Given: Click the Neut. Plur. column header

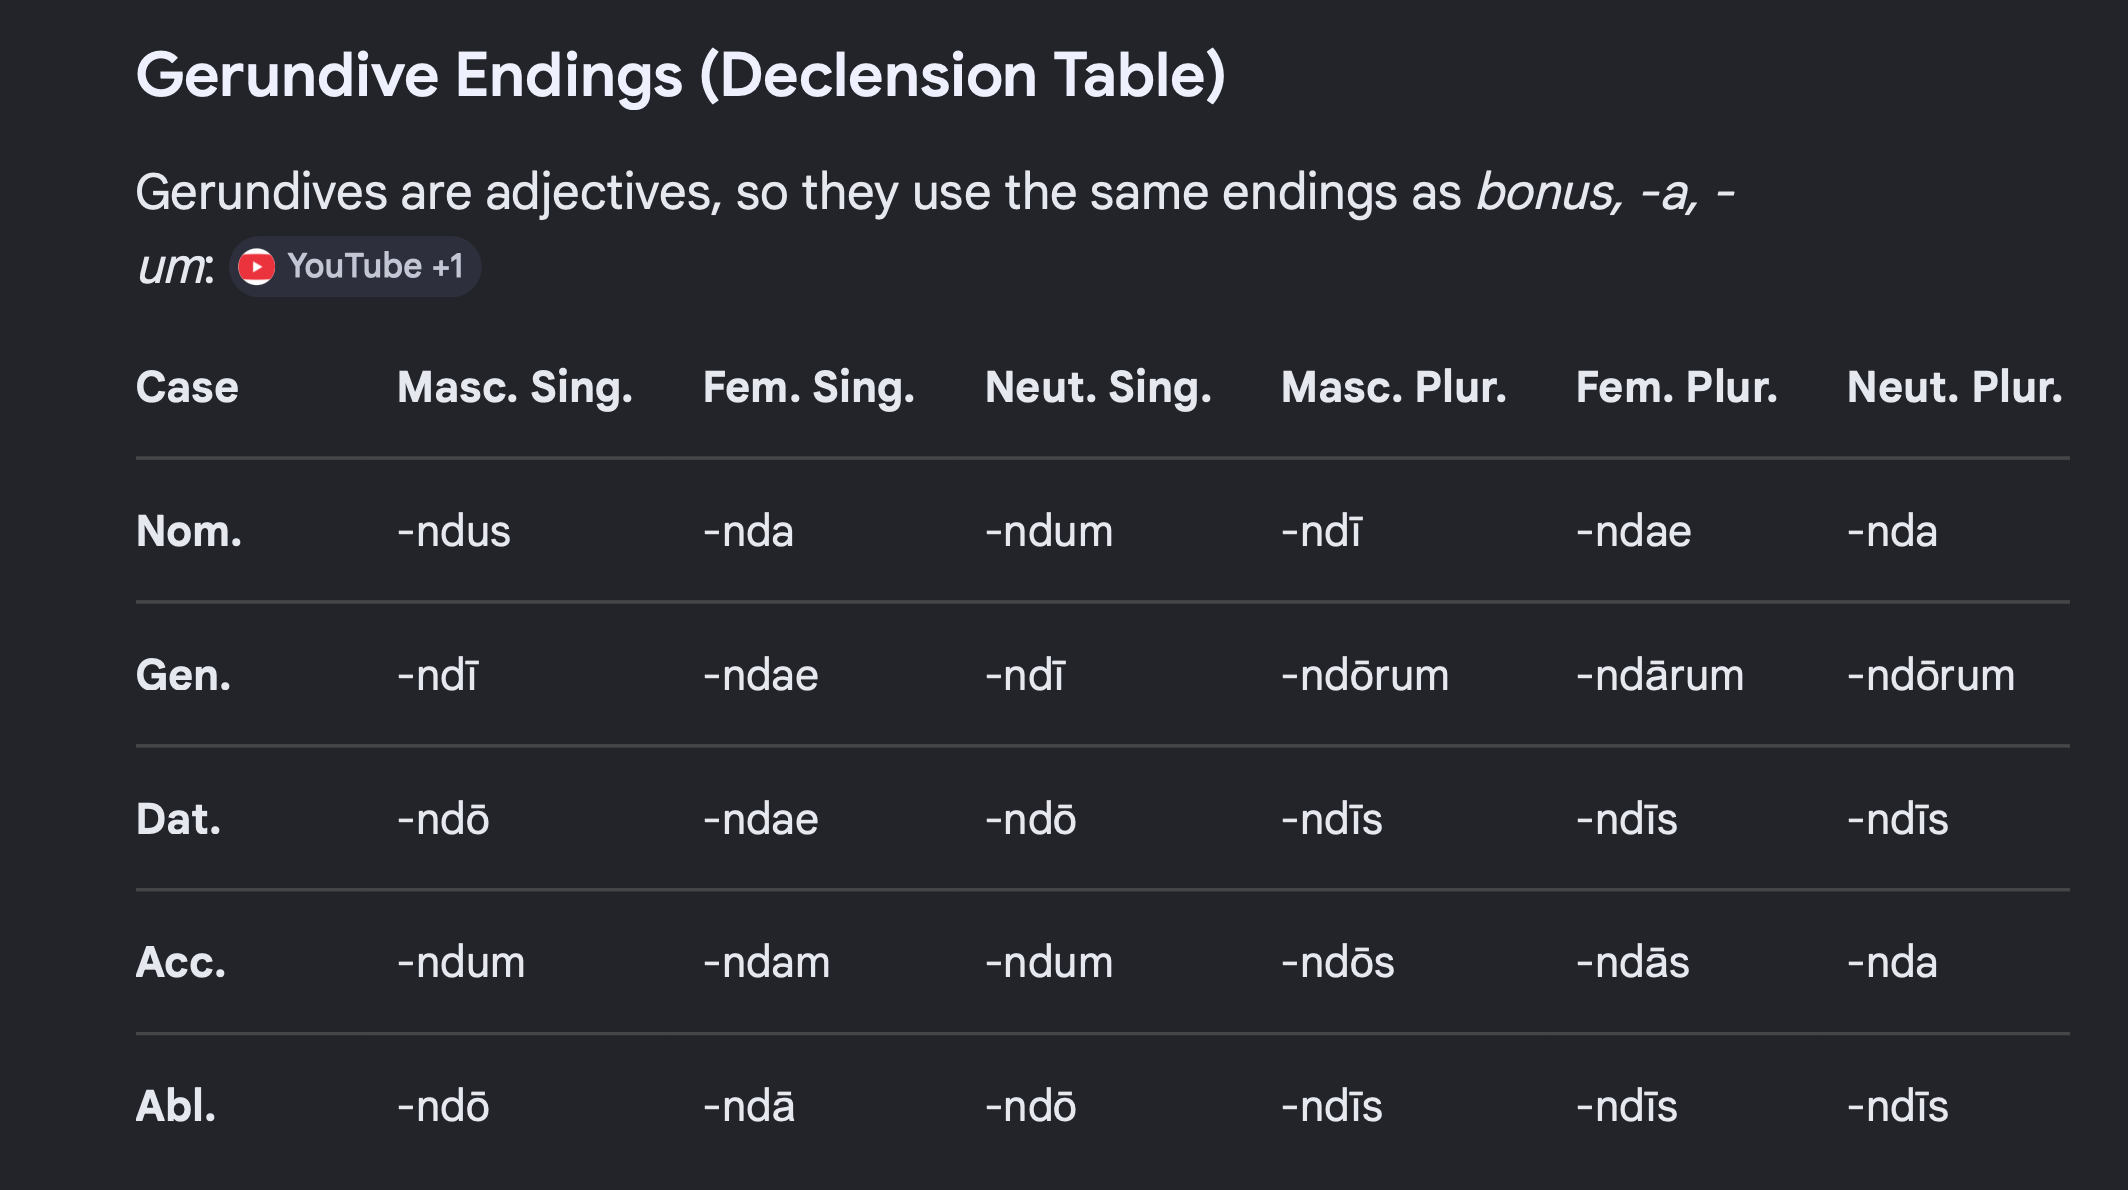Looking at the screenshot, I should 1954,387.
